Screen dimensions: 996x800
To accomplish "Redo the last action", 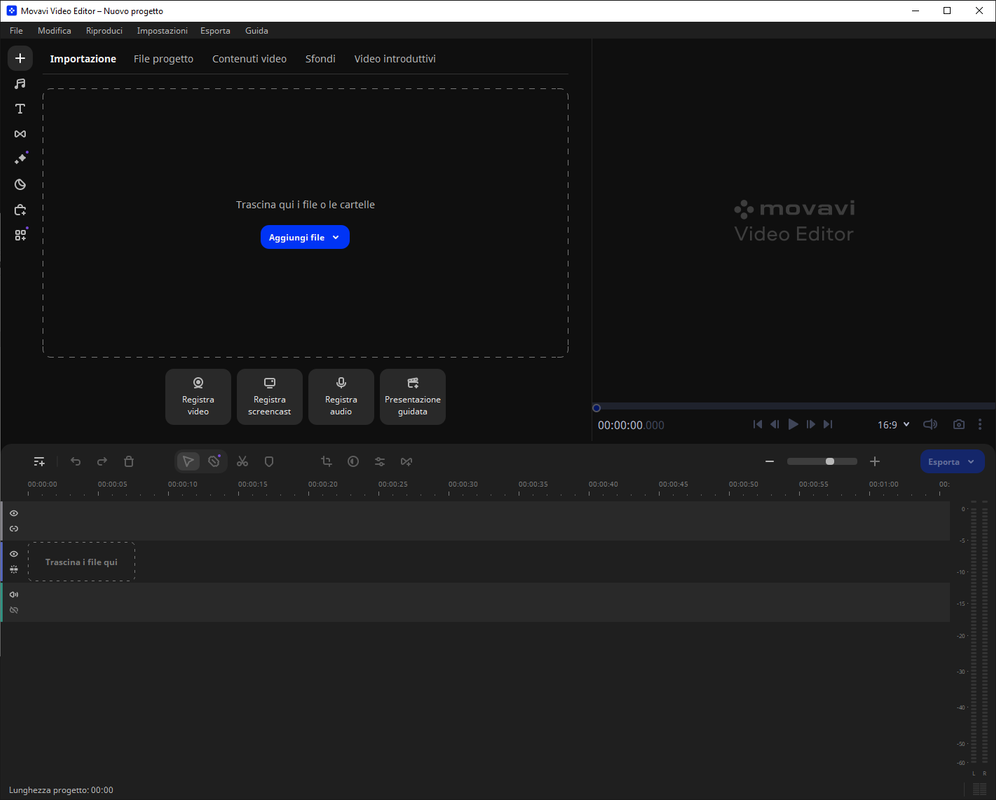I will [x=102, y=461].
